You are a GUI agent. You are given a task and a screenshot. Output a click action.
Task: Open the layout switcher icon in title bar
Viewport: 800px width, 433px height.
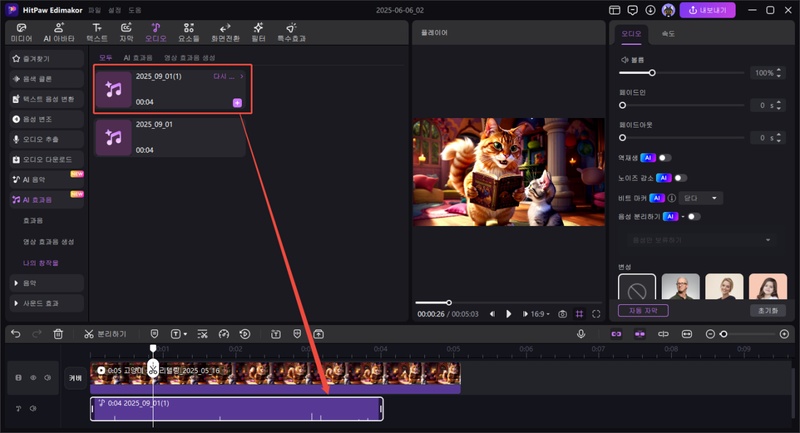615,10
